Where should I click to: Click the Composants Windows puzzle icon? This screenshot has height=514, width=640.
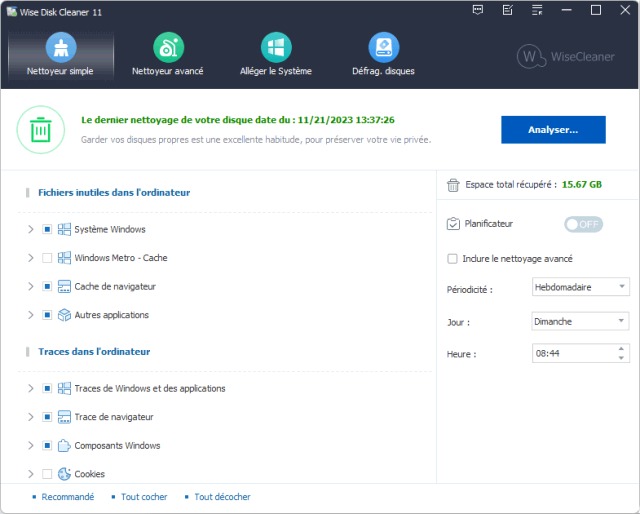(64, 446)
